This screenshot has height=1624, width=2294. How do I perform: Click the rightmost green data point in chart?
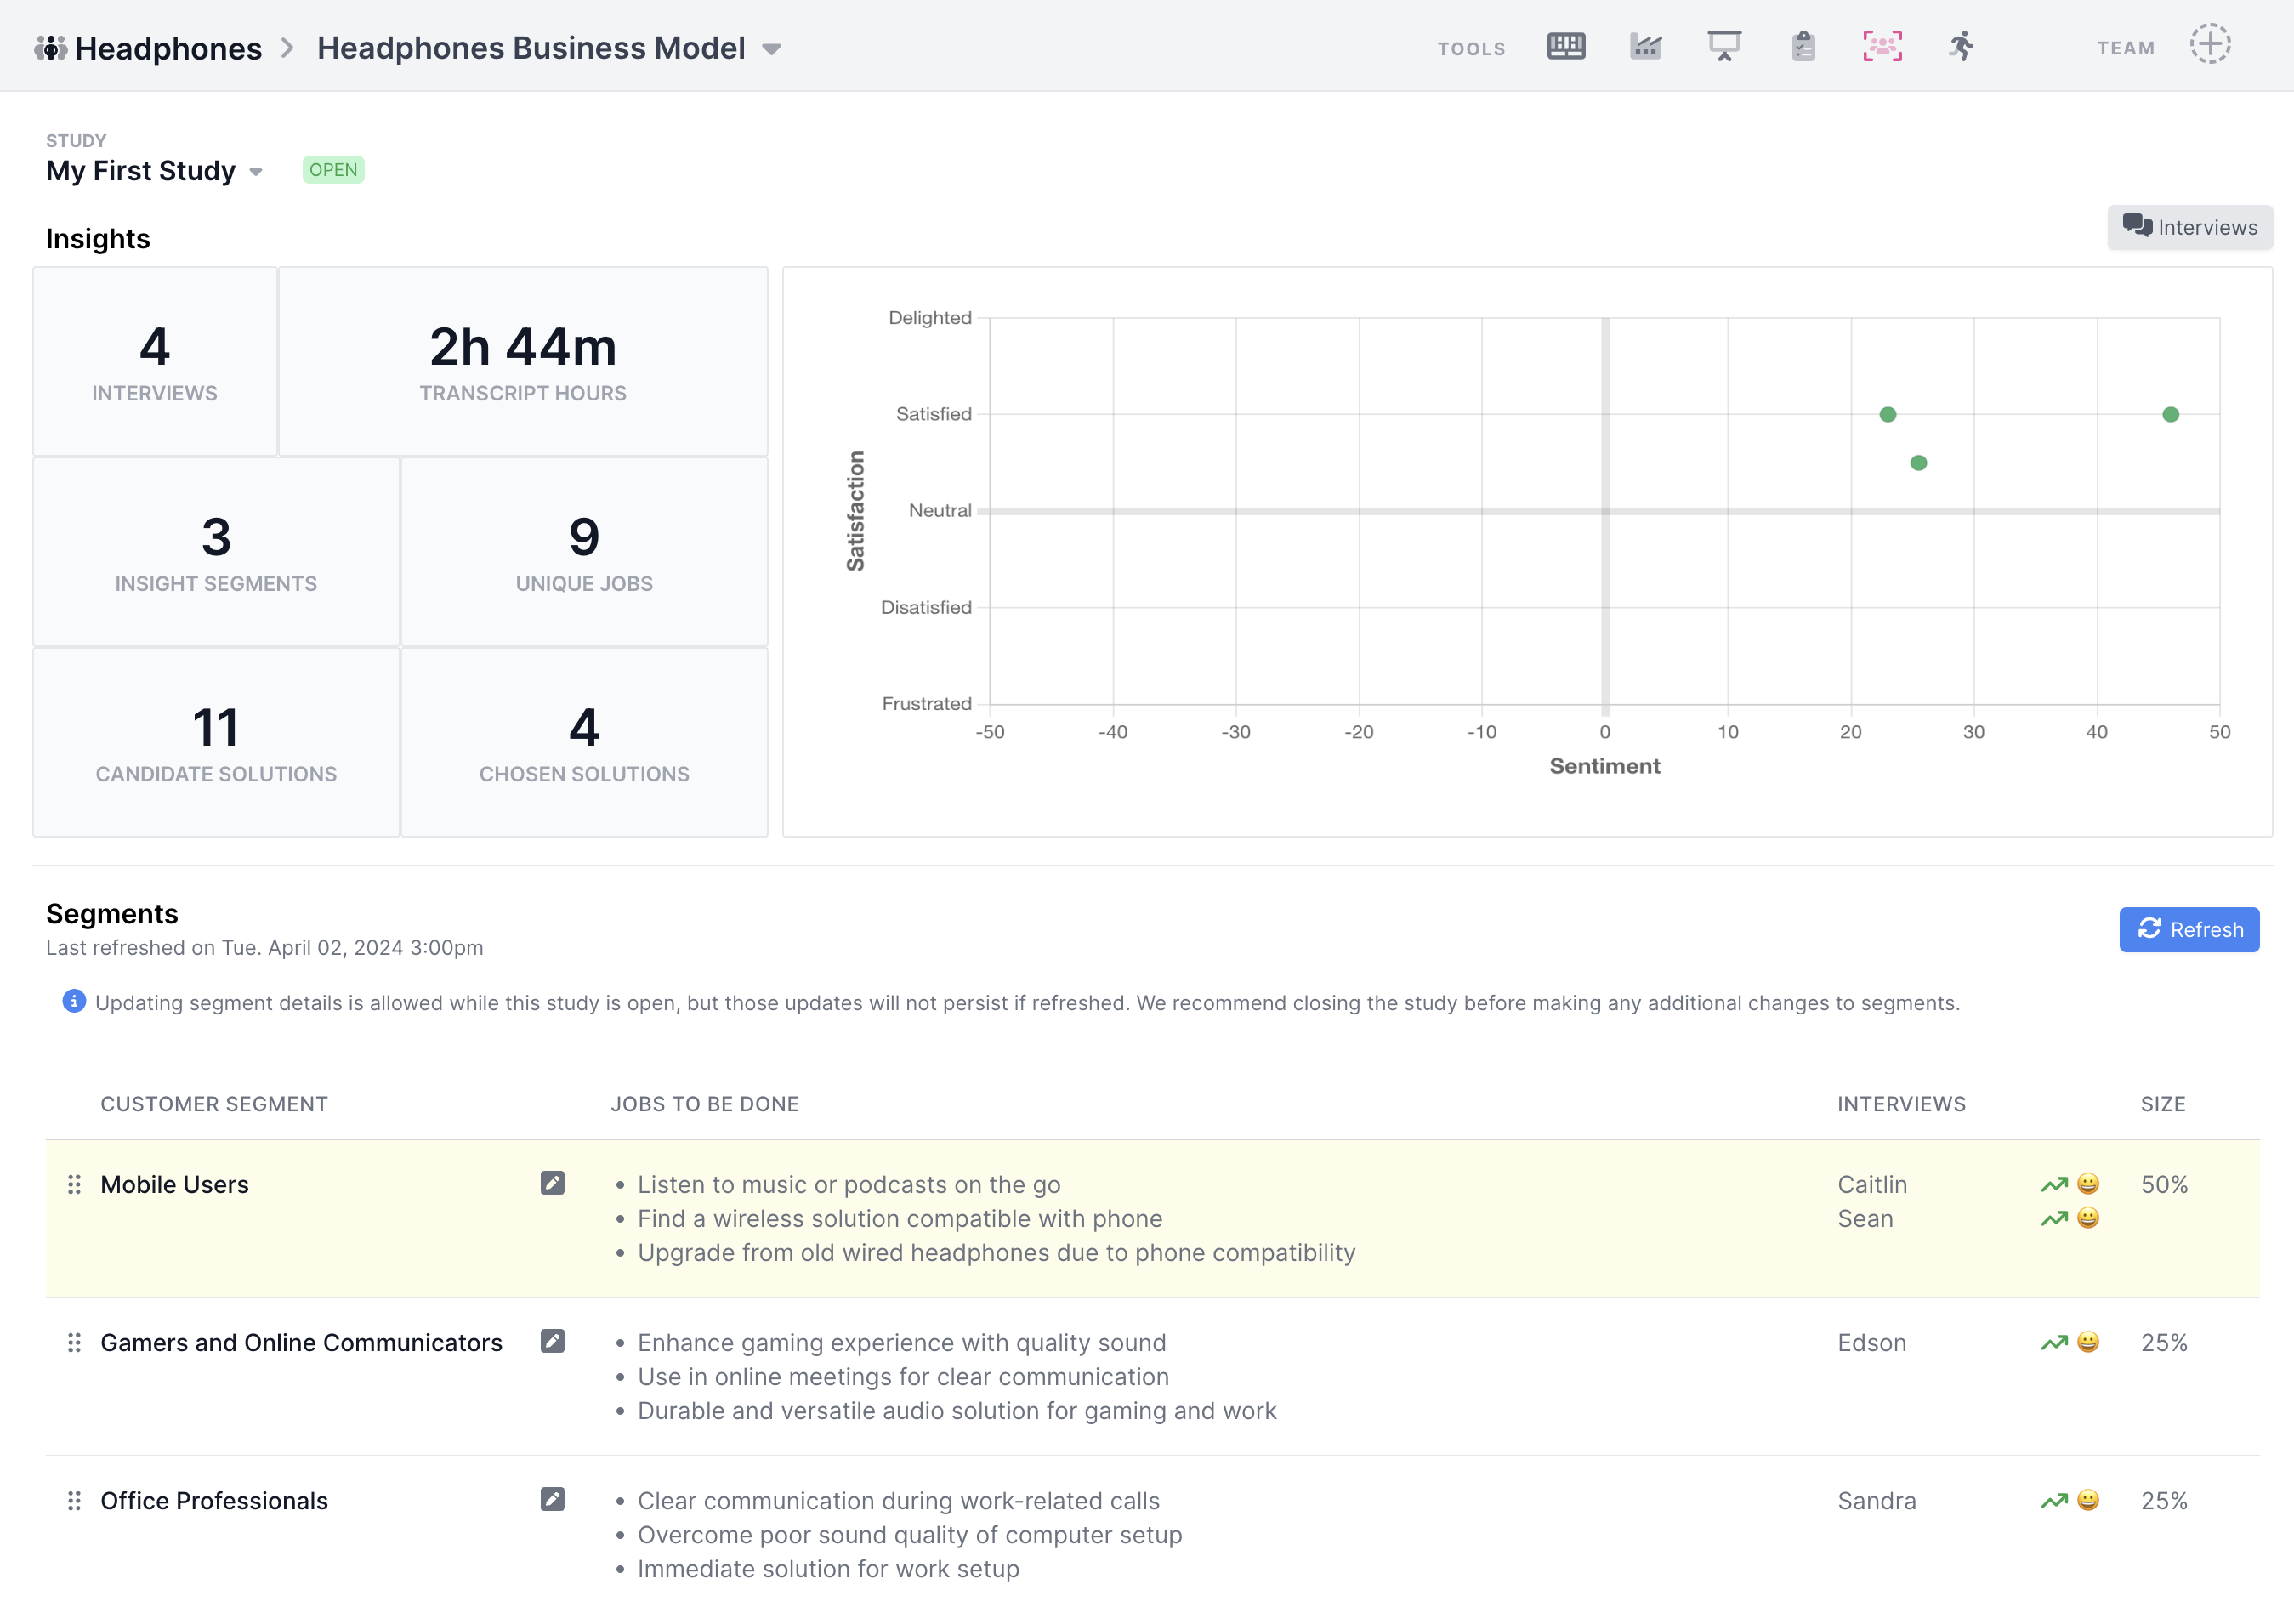pyautogui.click(x=2170, y=414)
